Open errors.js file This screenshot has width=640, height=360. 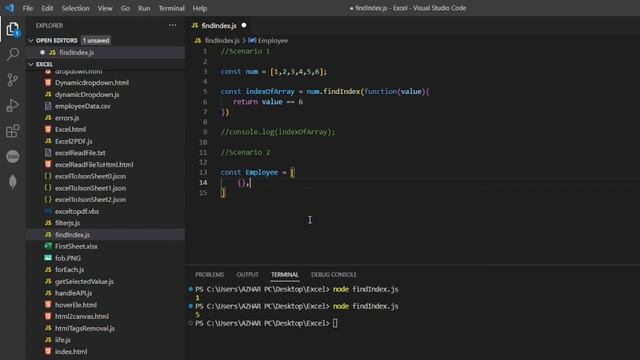pyautogui.click(x=67, y=118)
